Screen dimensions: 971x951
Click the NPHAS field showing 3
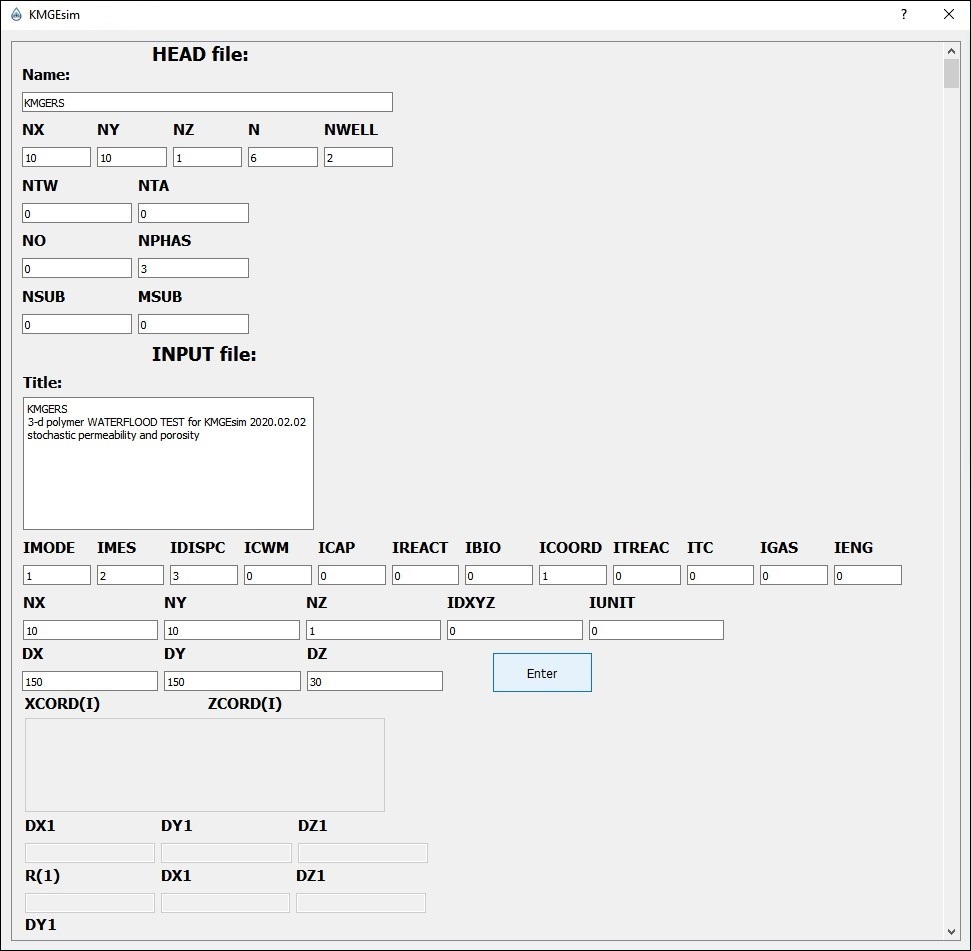point(193,268)
